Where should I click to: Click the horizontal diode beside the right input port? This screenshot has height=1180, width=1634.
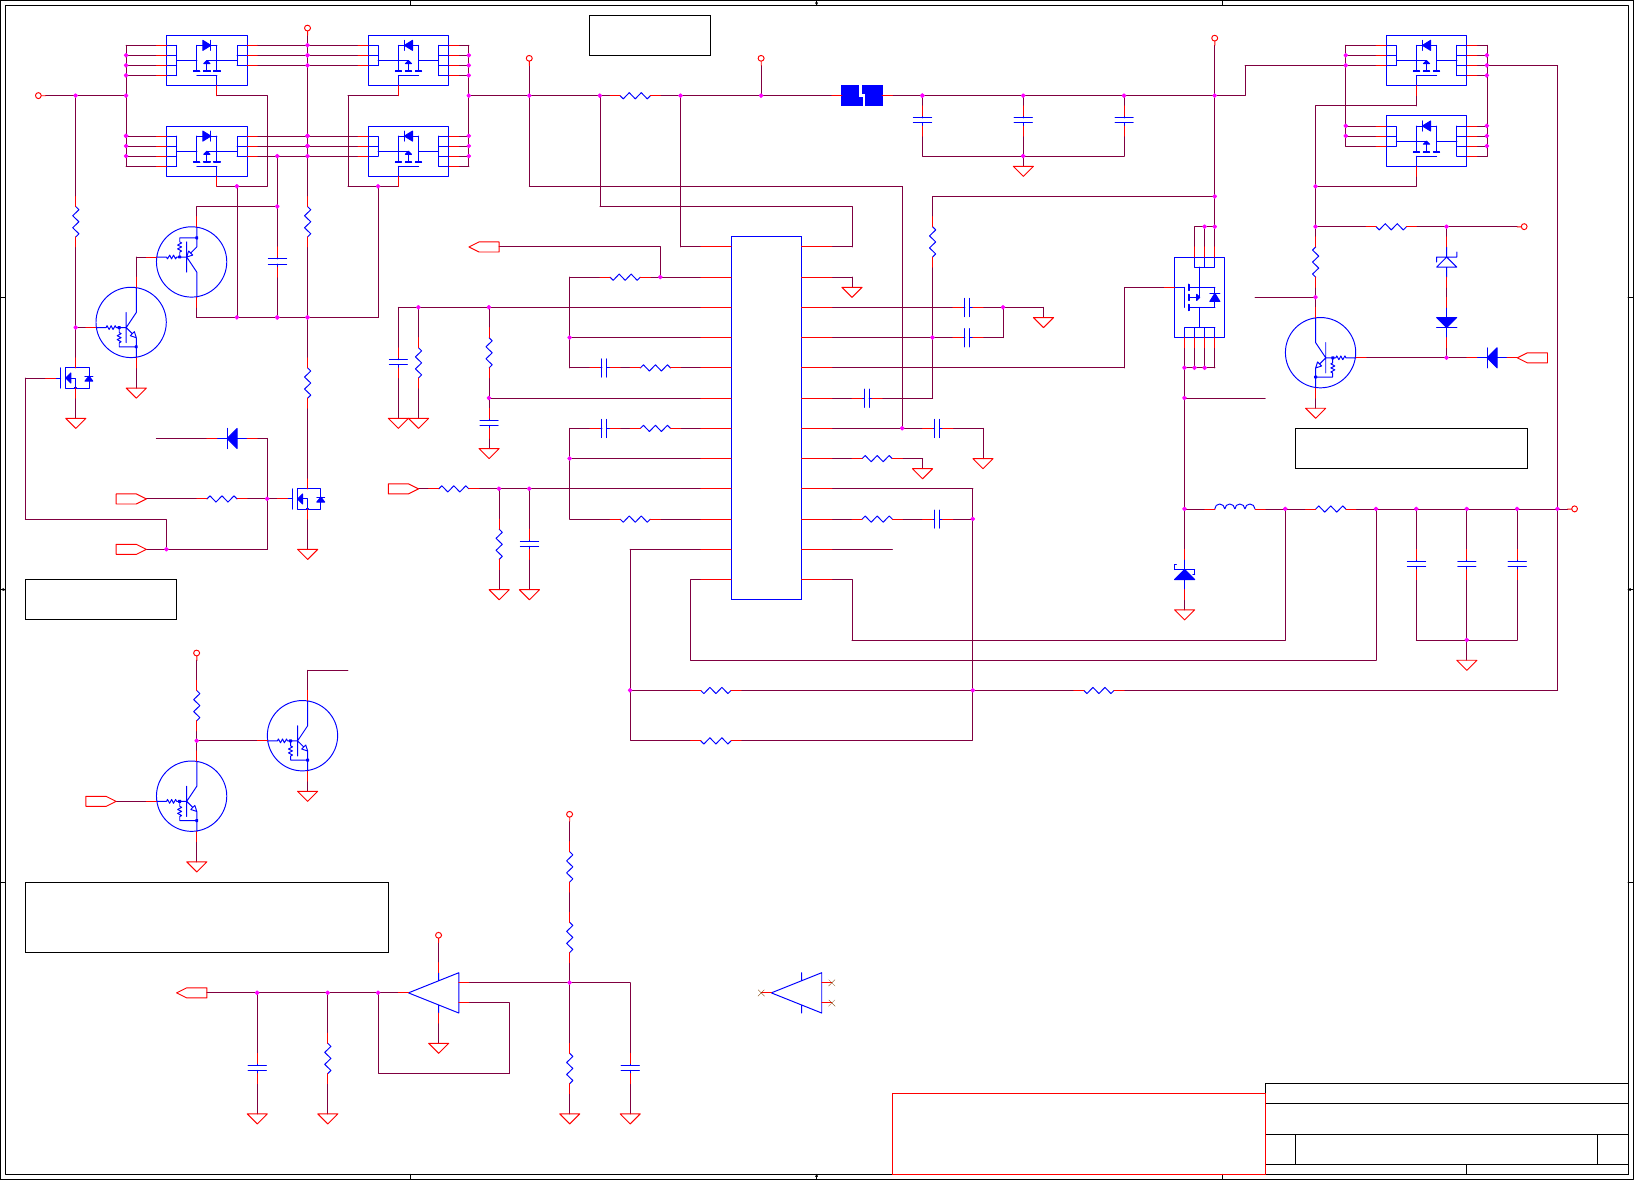click(x=1492, y=358)
